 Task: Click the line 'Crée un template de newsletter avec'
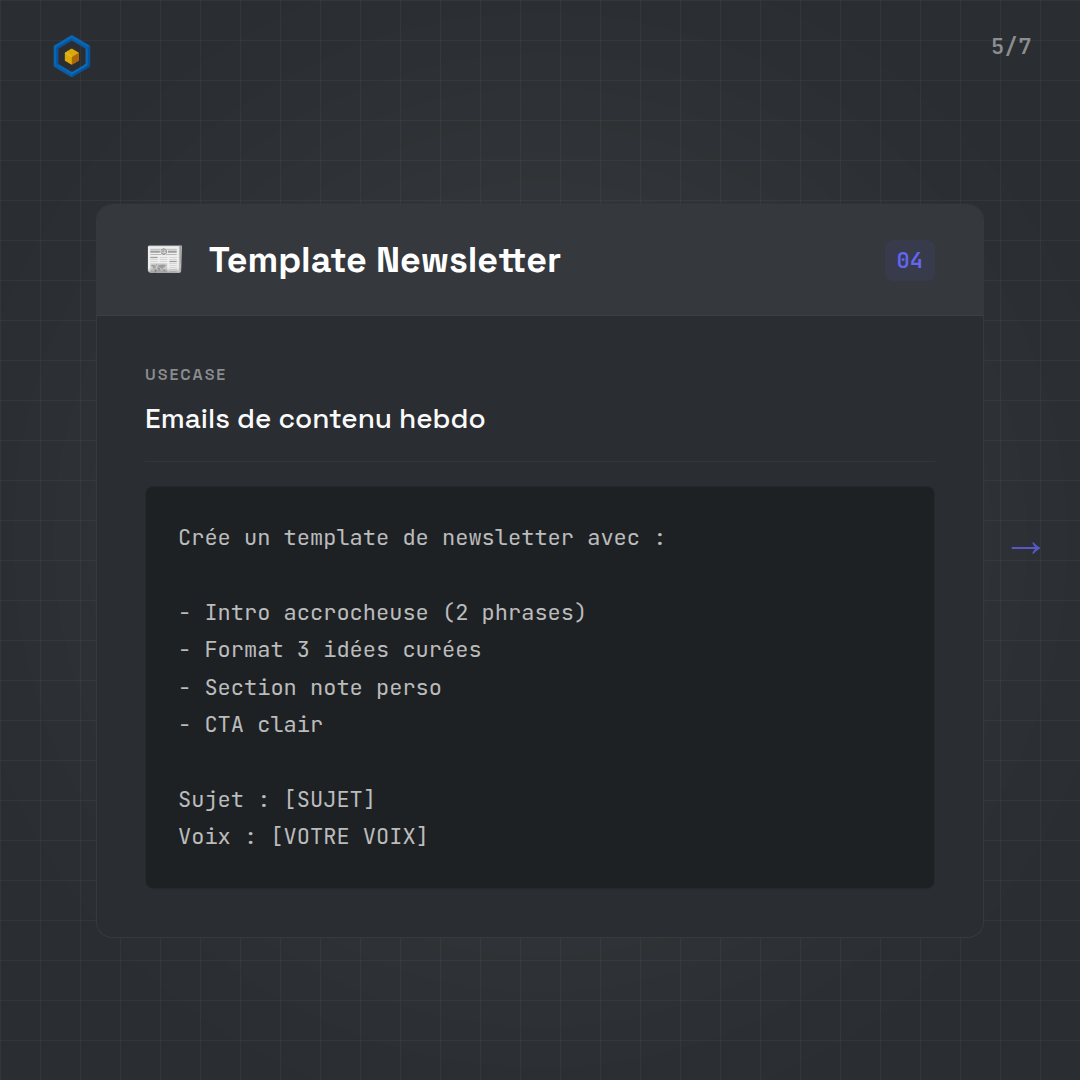pos(421,538)
